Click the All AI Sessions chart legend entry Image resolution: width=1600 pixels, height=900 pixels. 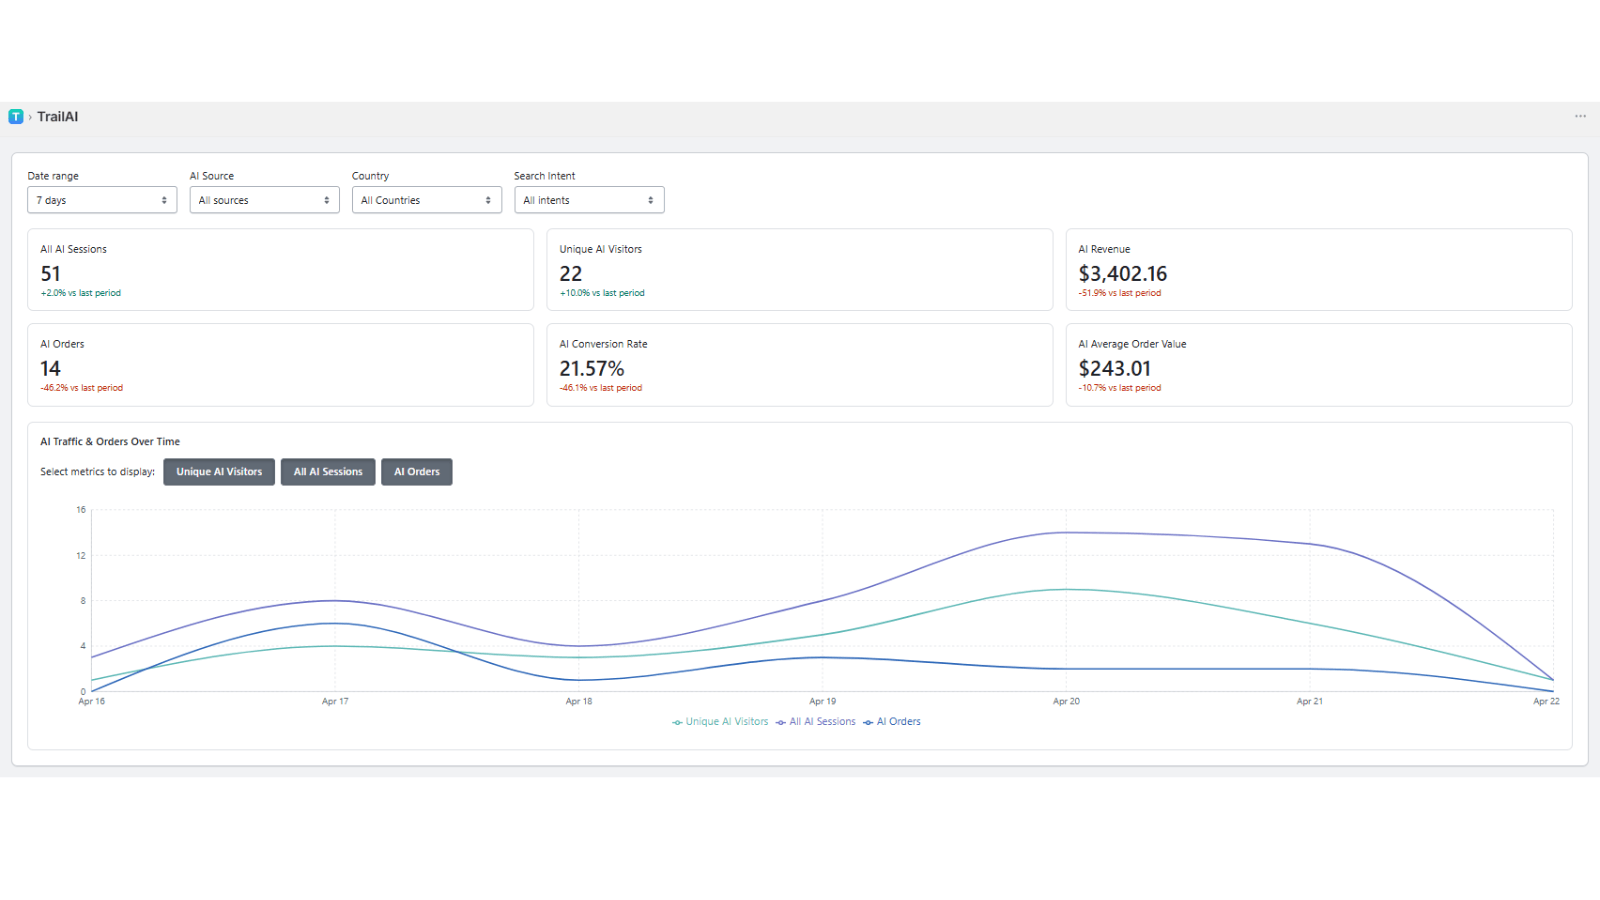pos(816,722)
